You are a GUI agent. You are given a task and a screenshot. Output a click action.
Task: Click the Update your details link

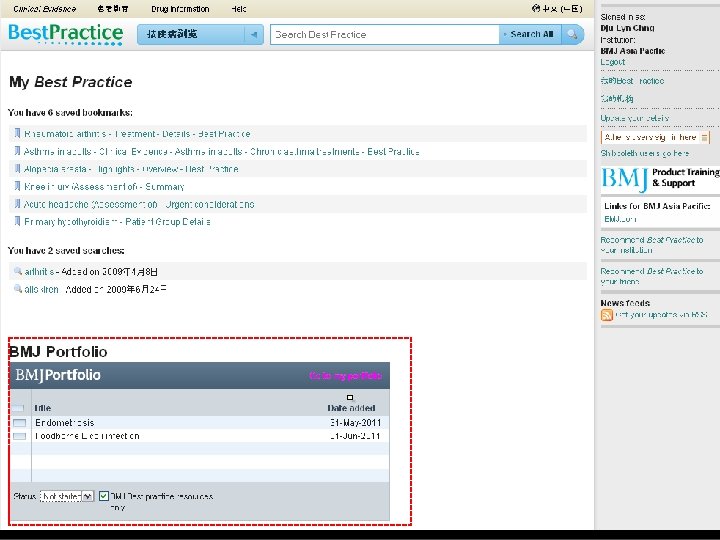click(x=635, y=118)
